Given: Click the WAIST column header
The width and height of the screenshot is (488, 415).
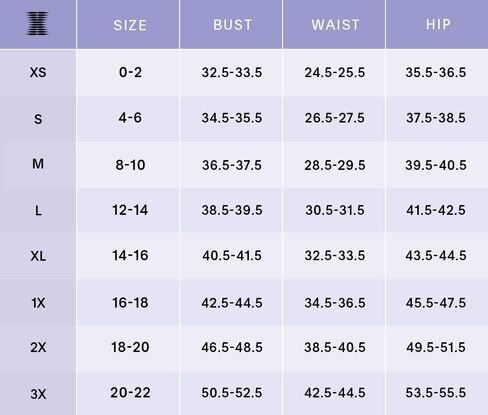Looking at the screenshot, I should (335, 25).
